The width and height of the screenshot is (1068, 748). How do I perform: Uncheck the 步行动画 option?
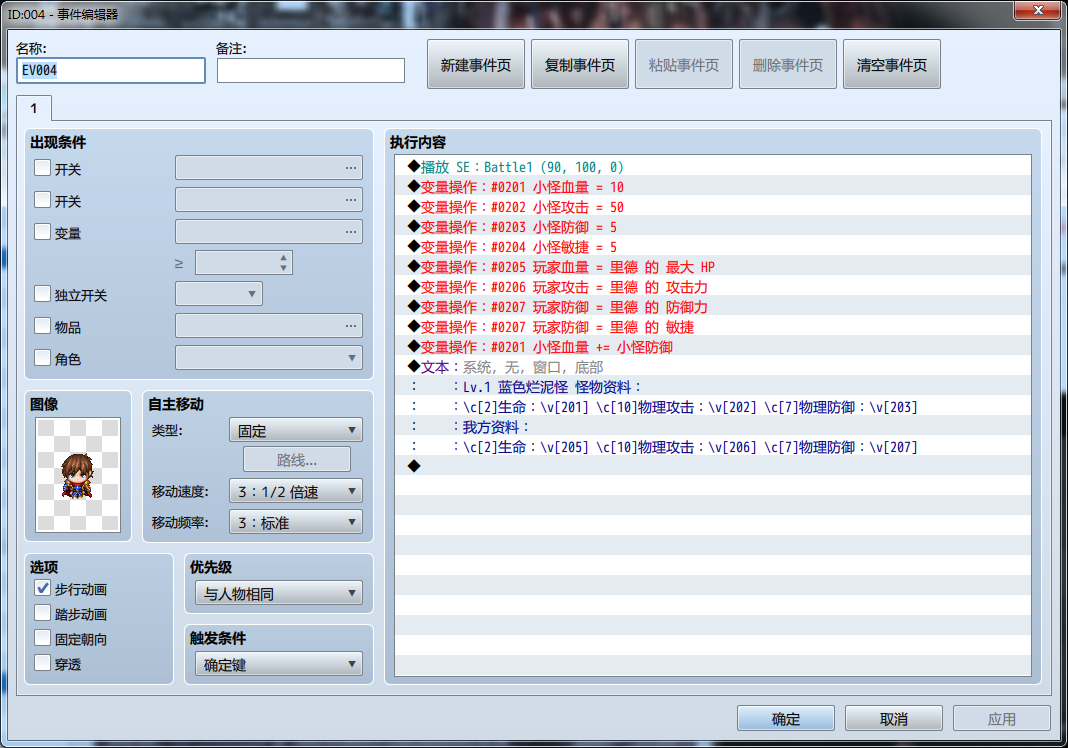click(42, 588)
